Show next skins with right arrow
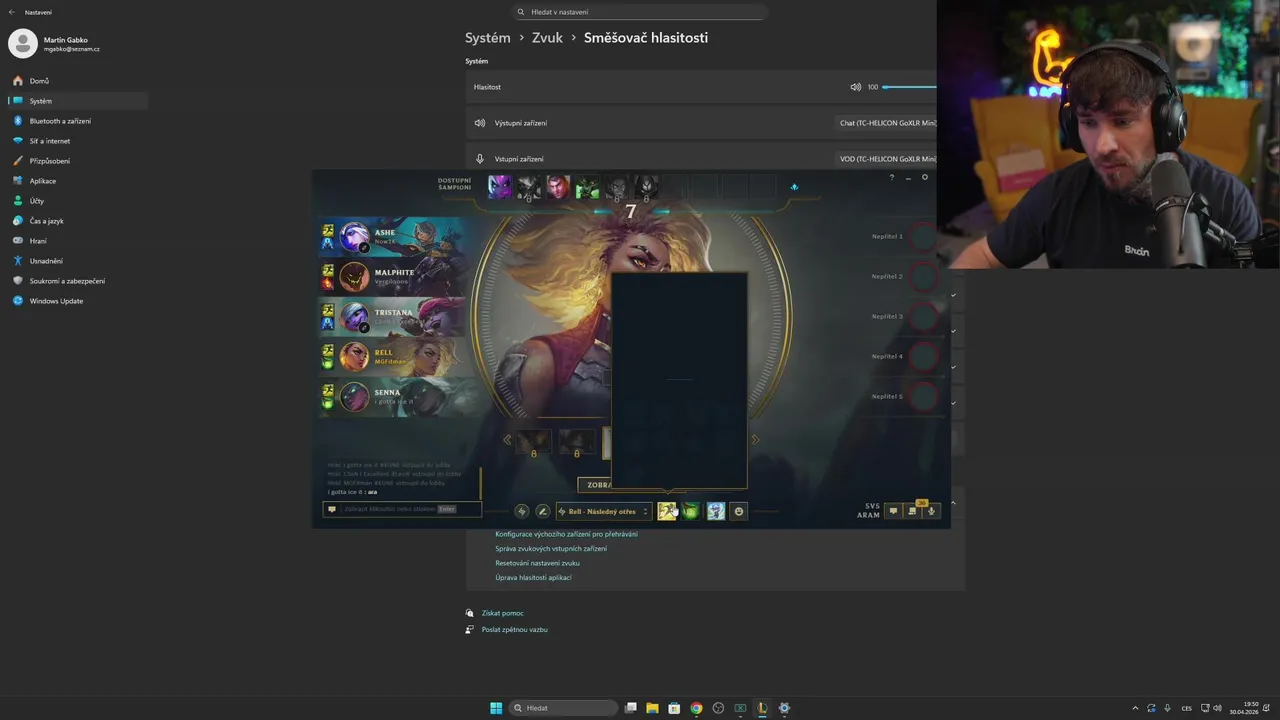This screenshot has height=720, width=1280. (x=755, y=439)
